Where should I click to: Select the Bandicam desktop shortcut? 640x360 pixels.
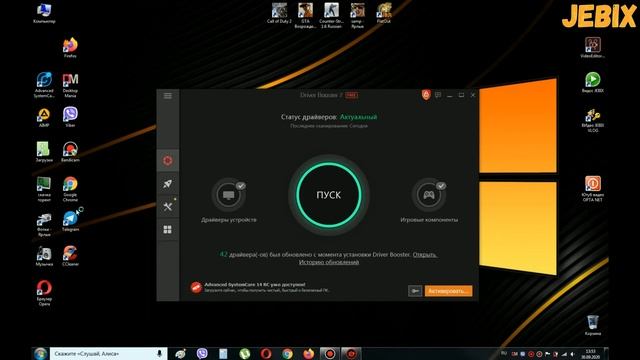point(70,152)
